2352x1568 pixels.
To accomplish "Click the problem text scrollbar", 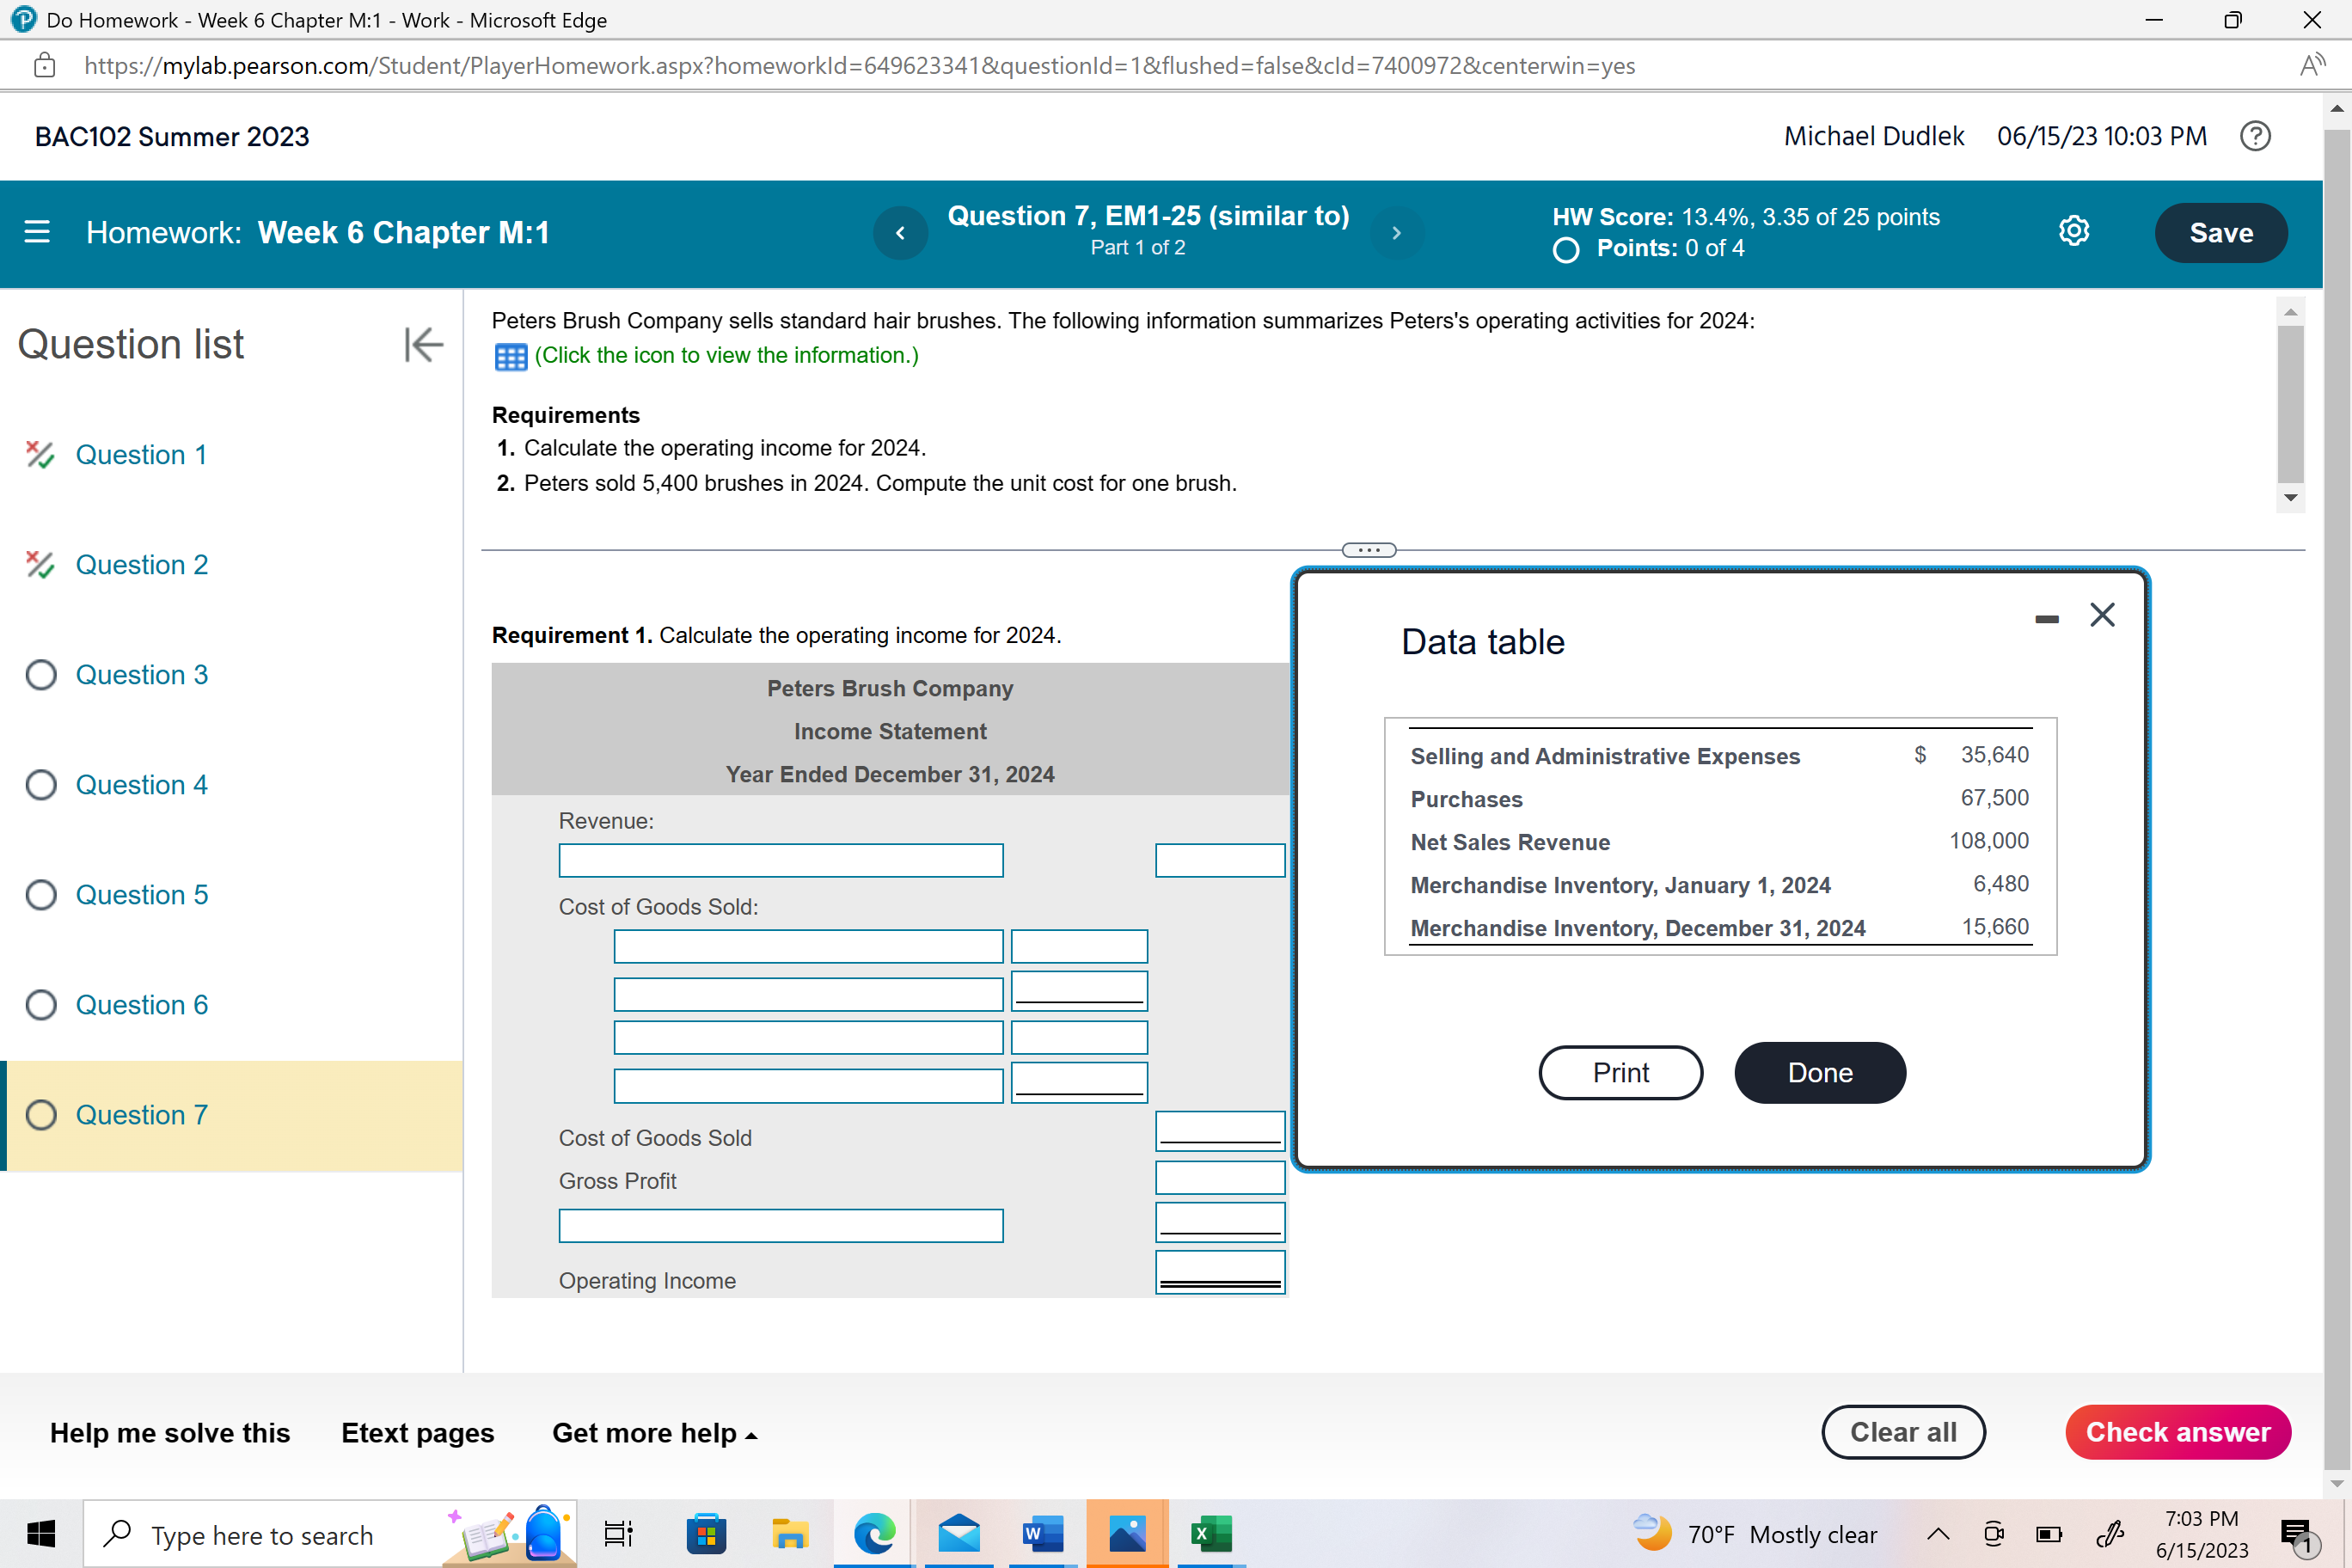I will tap(2290, 405).
